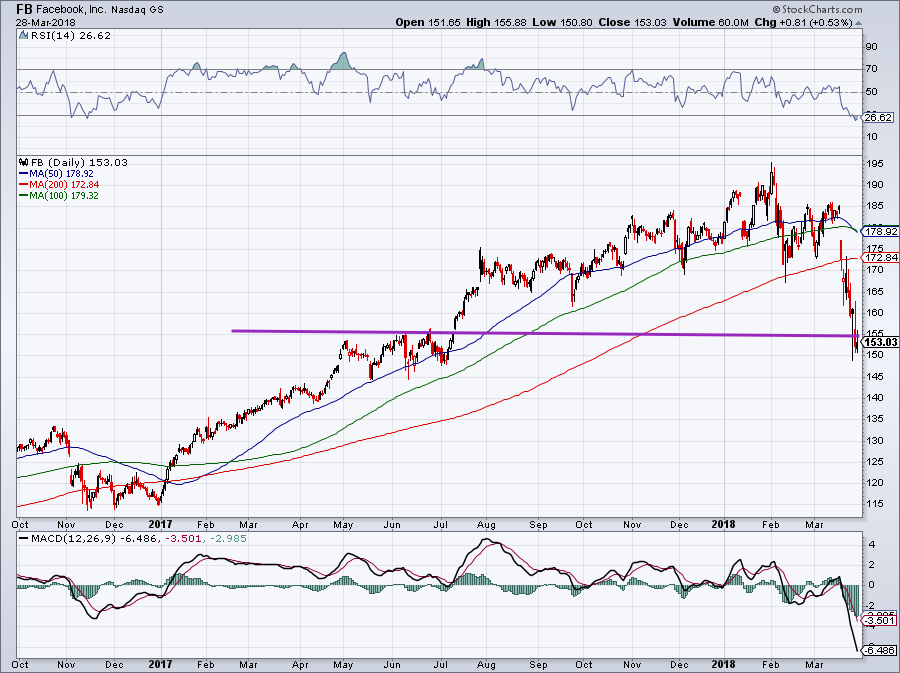
Task: Click the Chg +0.81 (+0.53%) value
Action: pos(803,23)
